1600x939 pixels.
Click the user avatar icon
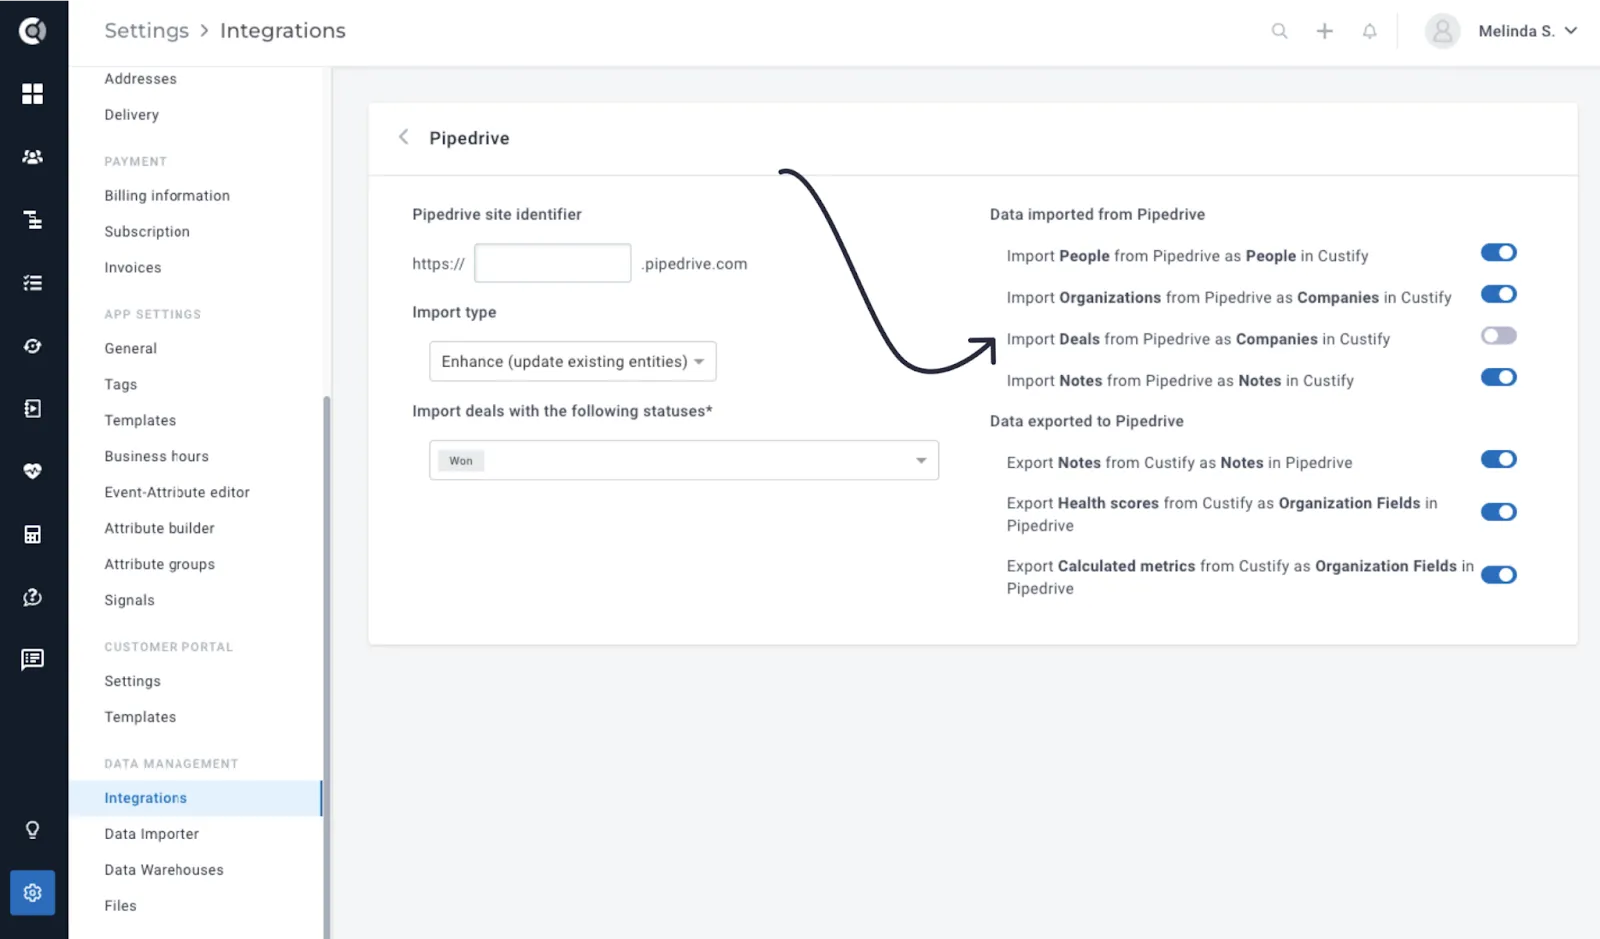[1442, 31]
